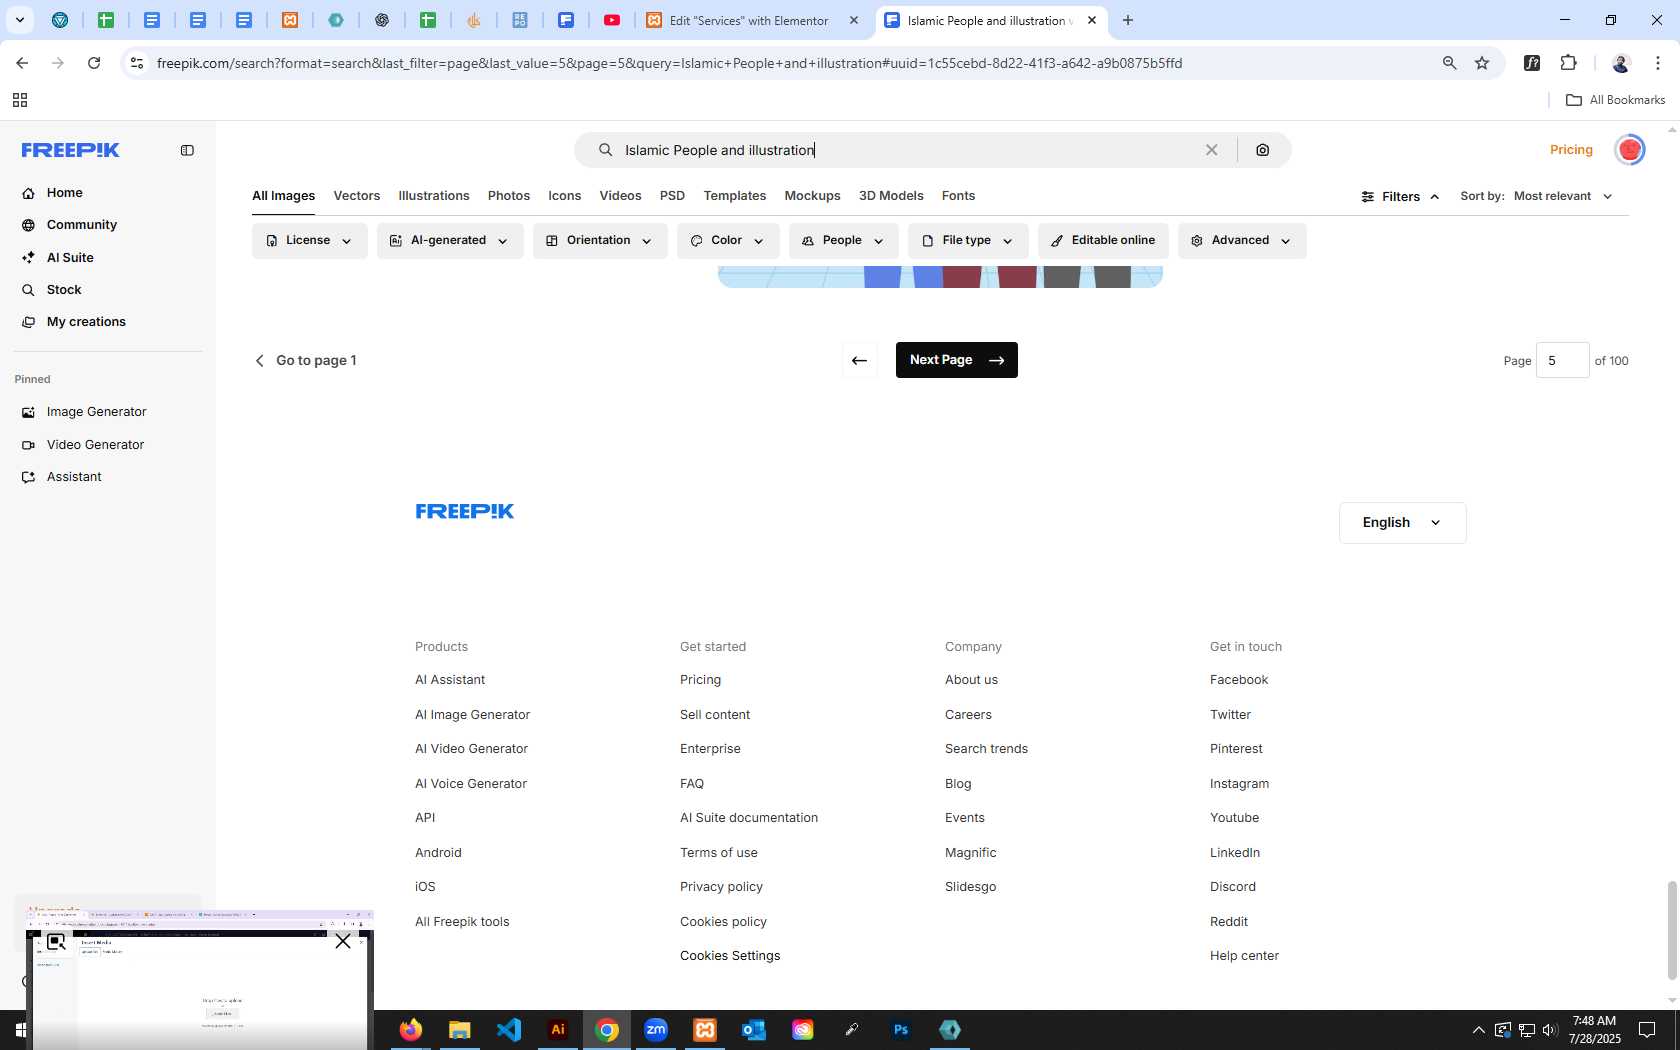
Task: Click the Pricing link in header
Action: [x=1571, y=150]
